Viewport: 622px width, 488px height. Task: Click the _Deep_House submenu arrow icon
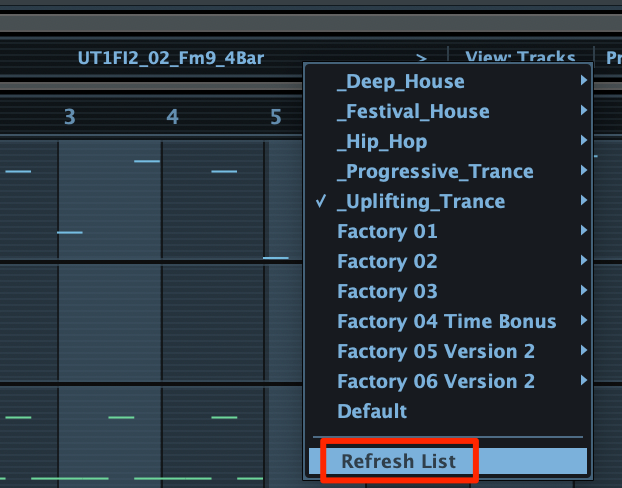584,80
